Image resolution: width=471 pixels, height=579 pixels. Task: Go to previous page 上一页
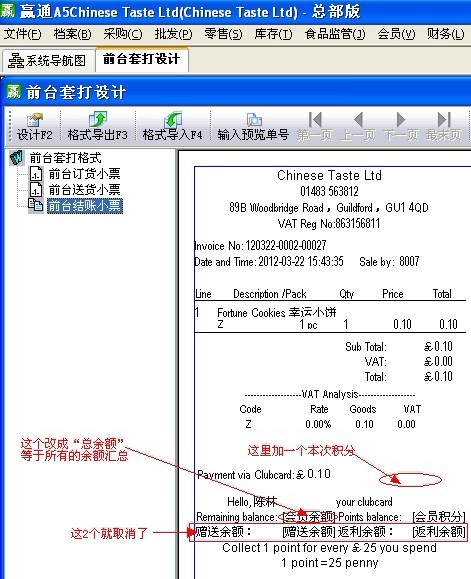[x=358, y=127]
